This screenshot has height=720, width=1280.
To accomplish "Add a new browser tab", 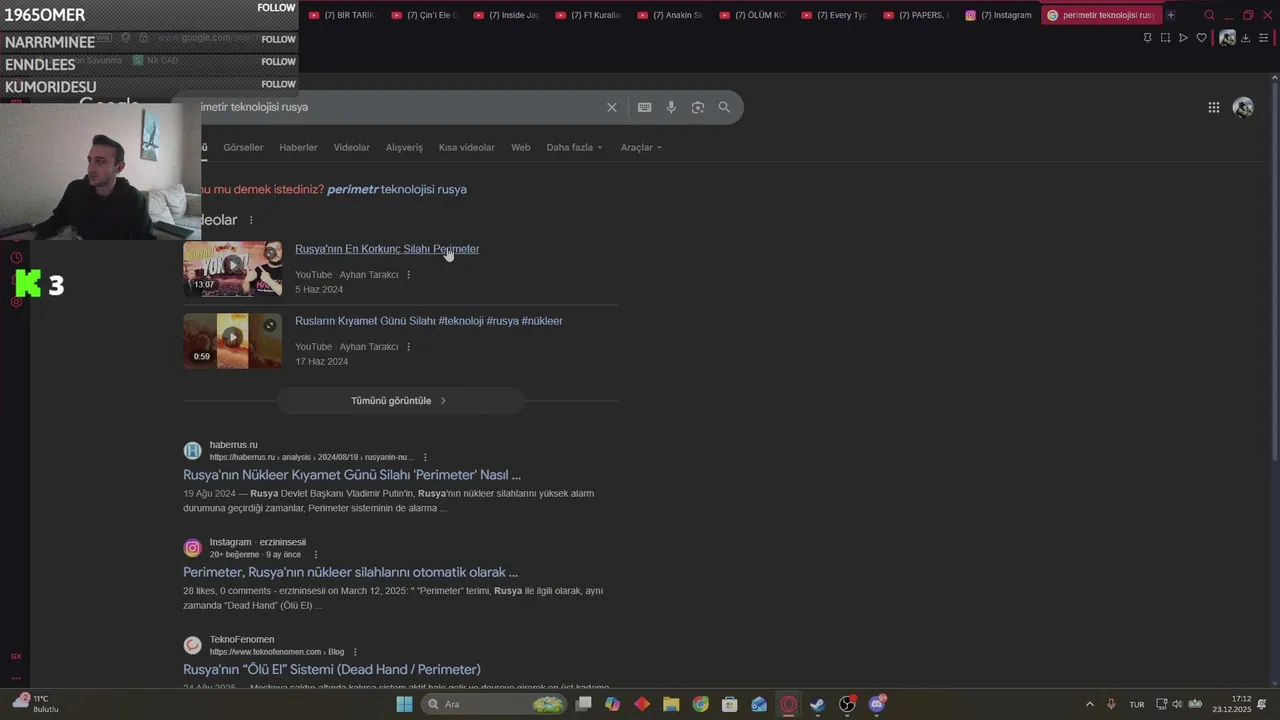I will point(1171,15).
